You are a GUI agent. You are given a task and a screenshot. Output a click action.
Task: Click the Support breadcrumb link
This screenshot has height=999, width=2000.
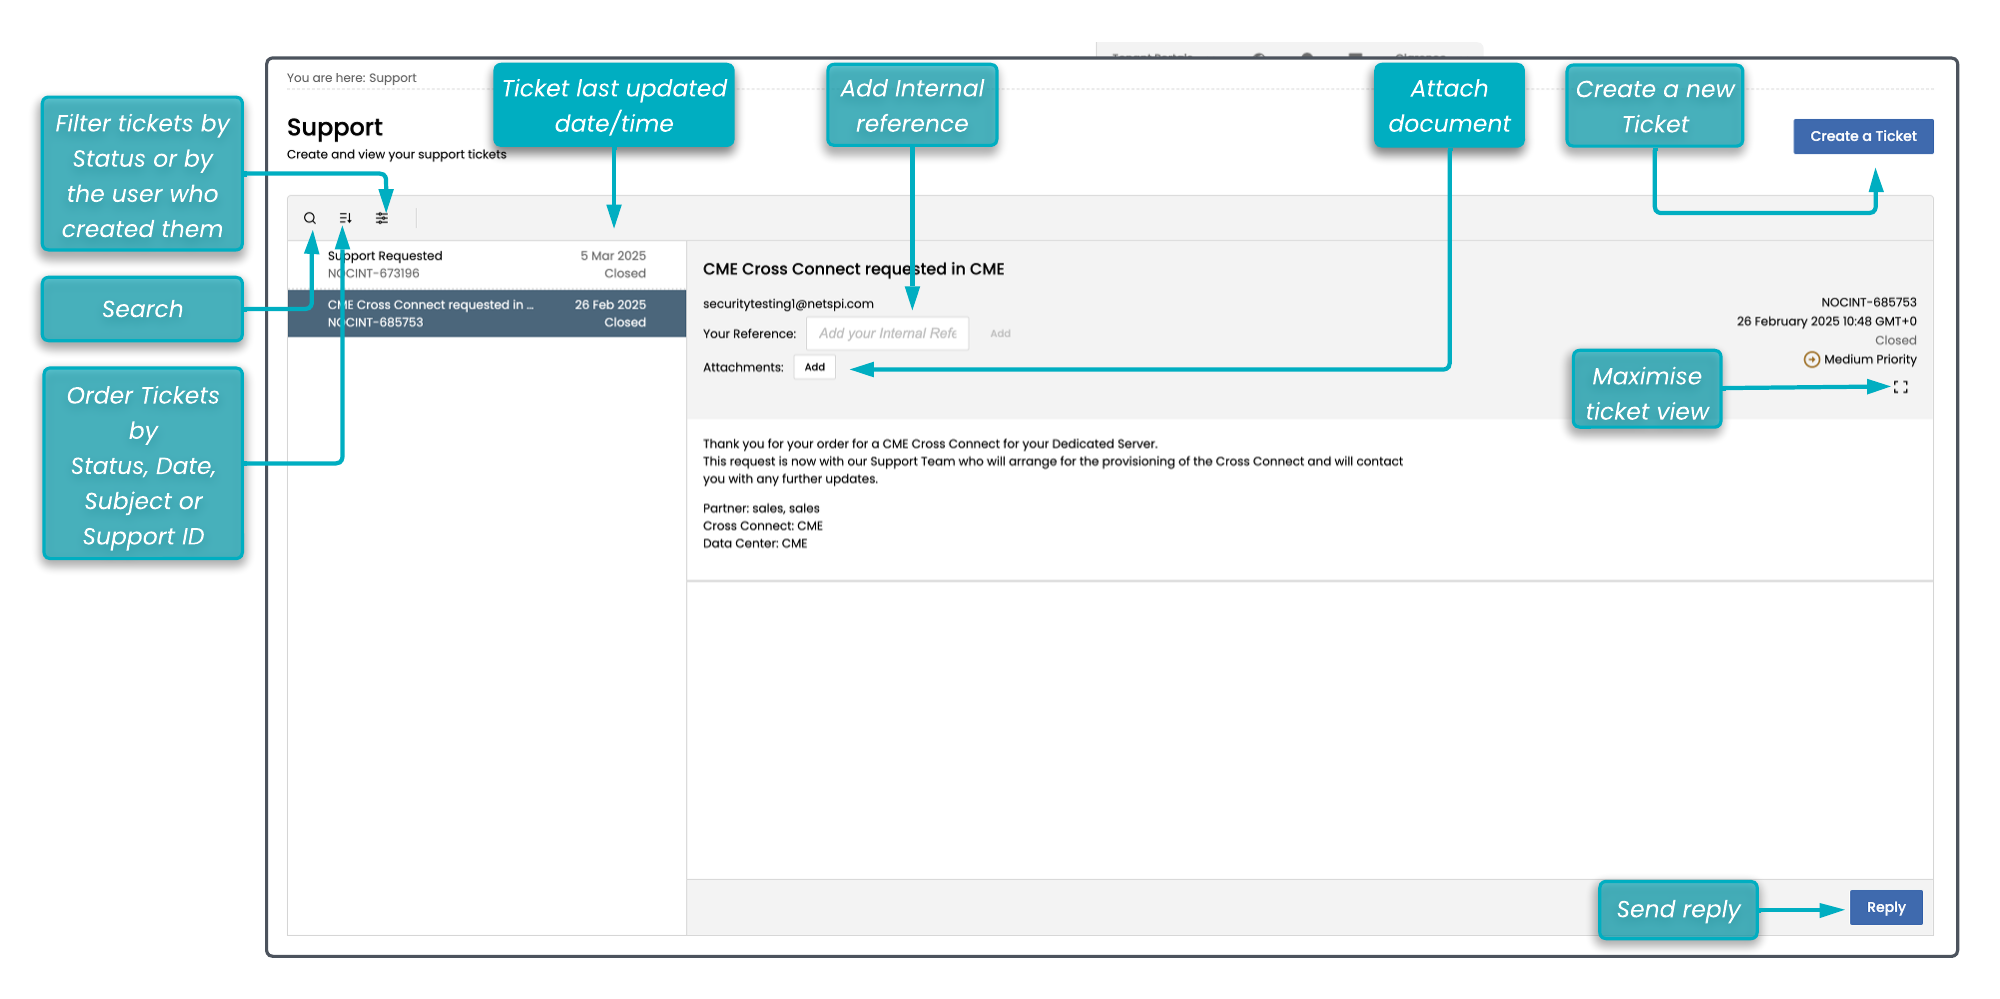click(392, 78)
